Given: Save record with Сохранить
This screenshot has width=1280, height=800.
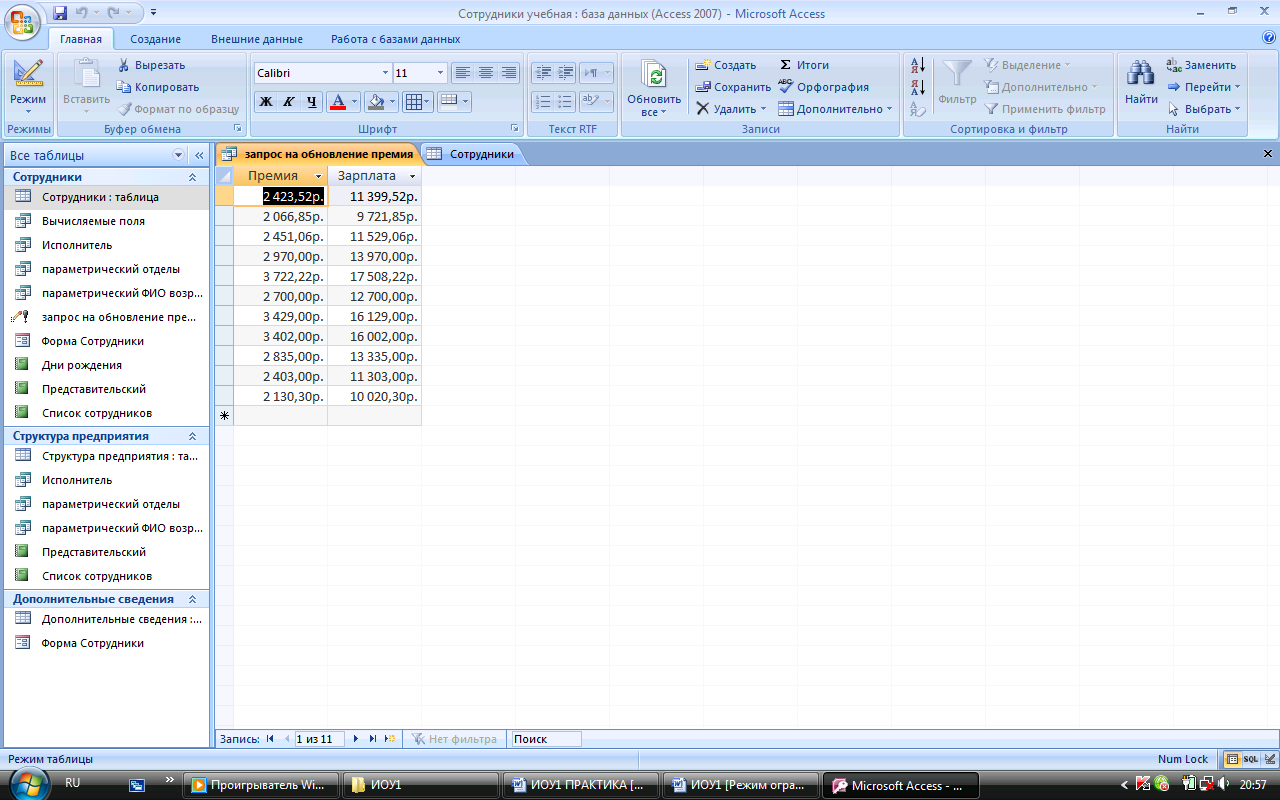Looking at the screenshot, I should (x=733, y=87).
